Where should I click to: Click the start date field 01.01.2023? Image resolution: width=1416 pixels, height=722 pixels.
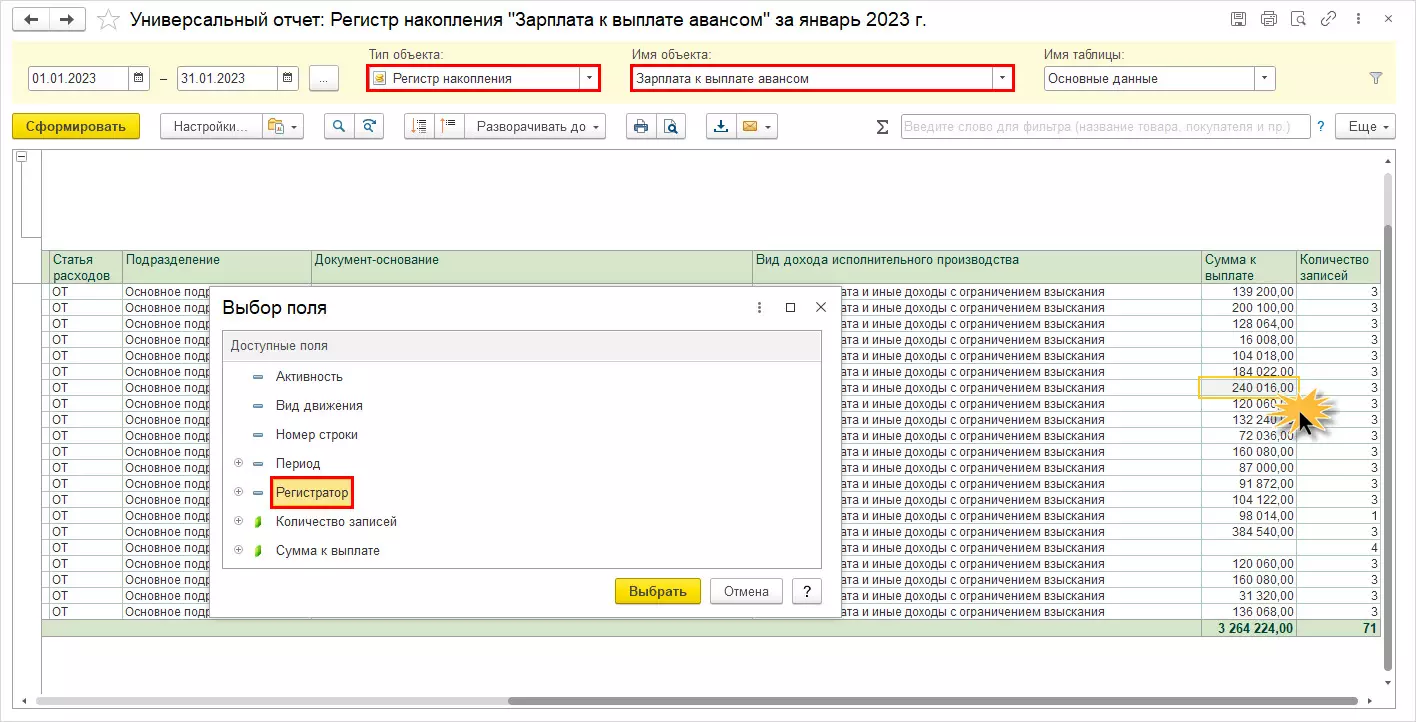(79, 78)
